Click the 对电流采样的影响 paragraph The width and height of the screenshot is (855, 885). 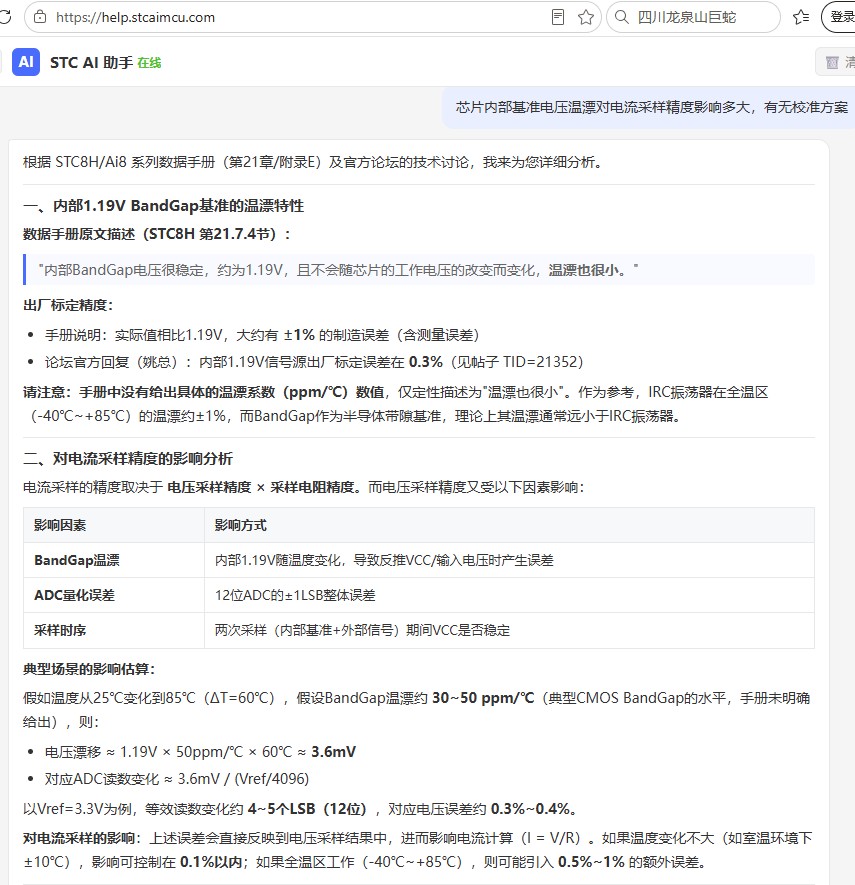[x=418, y=850]
